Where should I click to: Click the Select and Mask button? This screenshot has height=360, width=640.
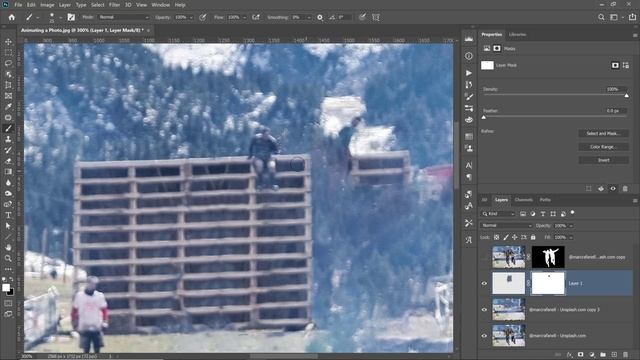pos(603,133)
